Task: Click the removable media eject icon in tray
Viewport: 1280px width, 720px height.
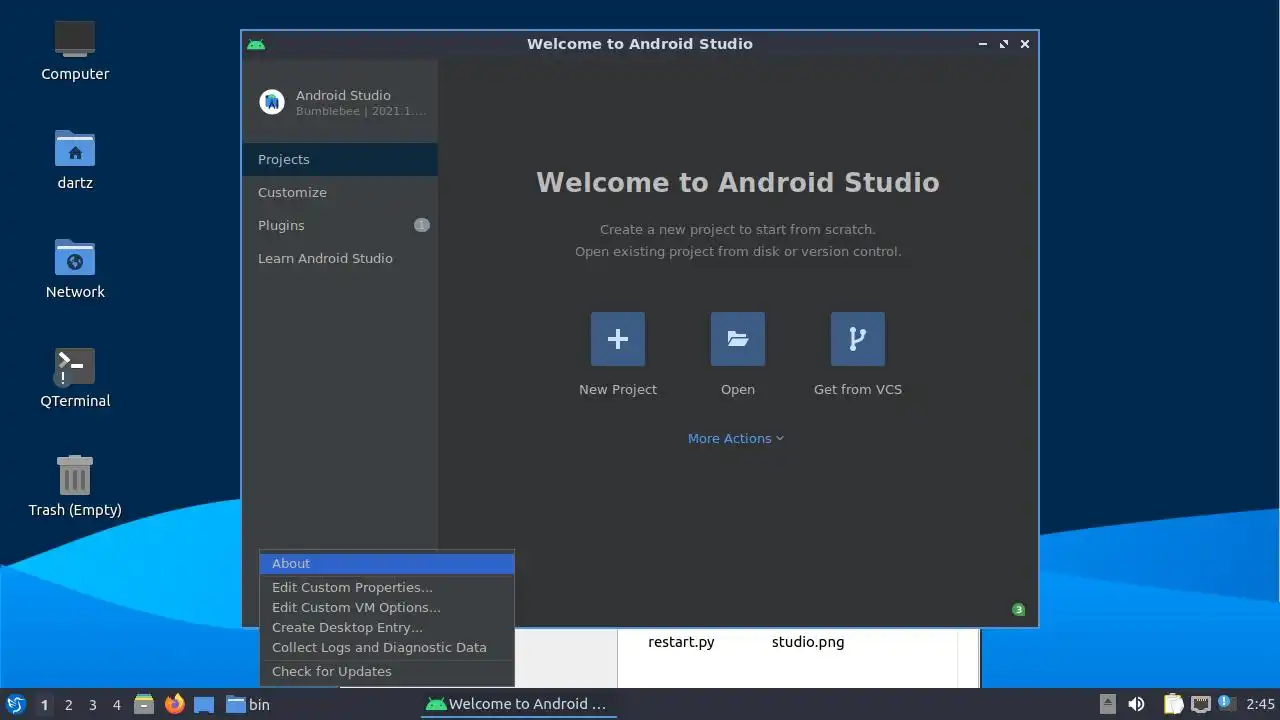Action: 1108,704
